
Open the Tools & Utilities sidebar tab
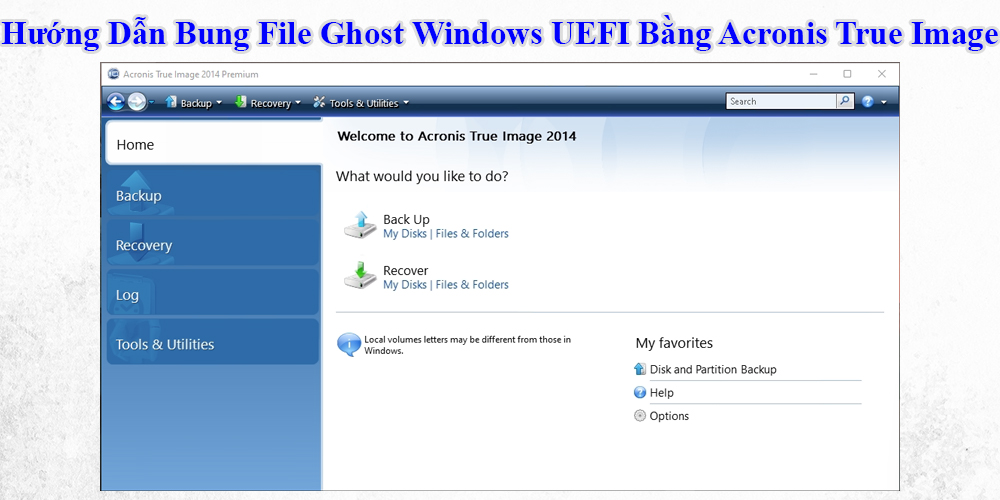click(213, 344)
